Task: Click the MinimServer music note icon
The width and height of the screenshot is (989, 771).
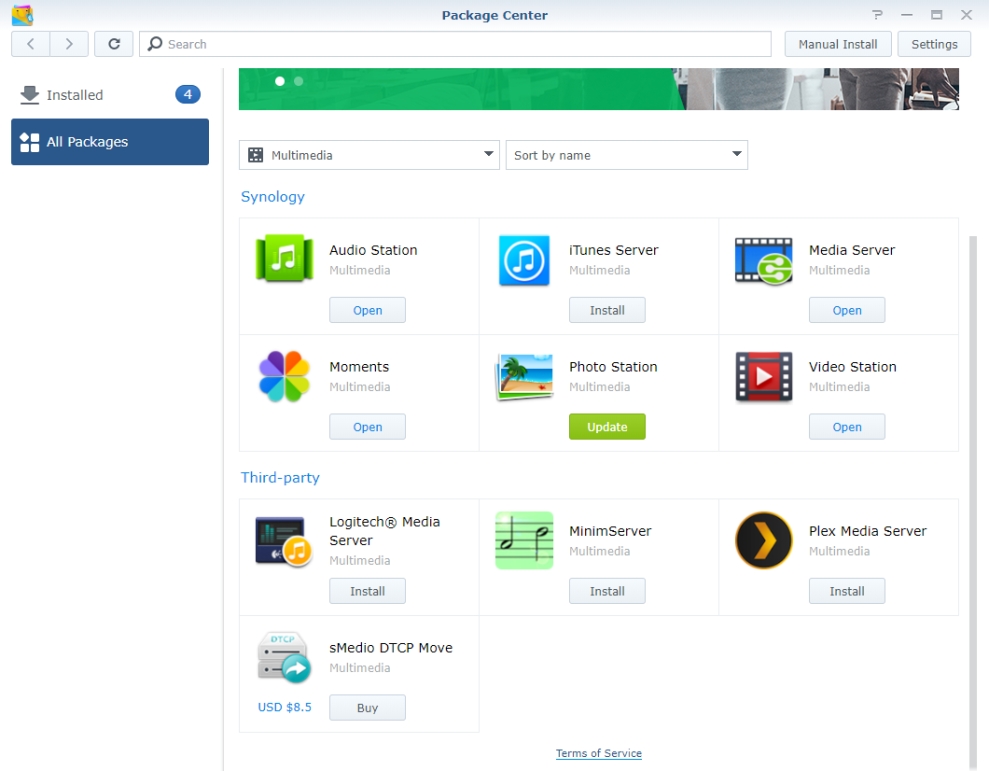Action: click(x=524, y=540)
